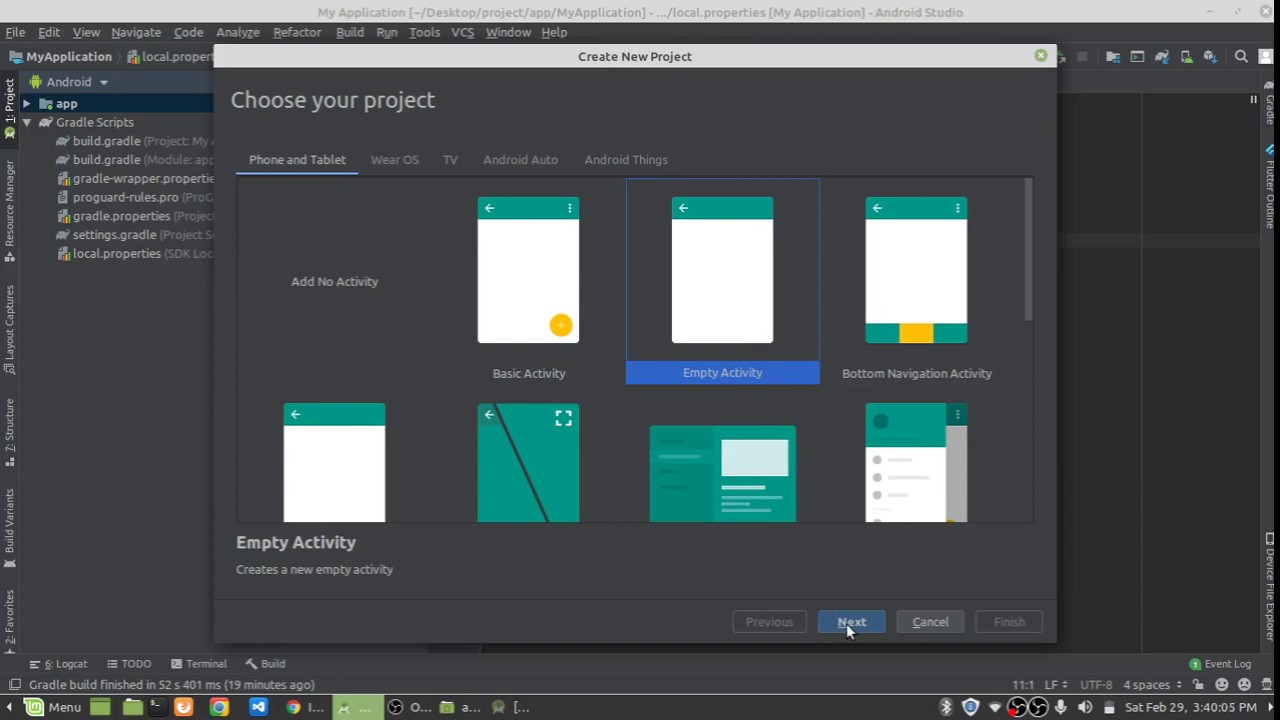Open the Build menu
1280x720 pixels.
350,32
